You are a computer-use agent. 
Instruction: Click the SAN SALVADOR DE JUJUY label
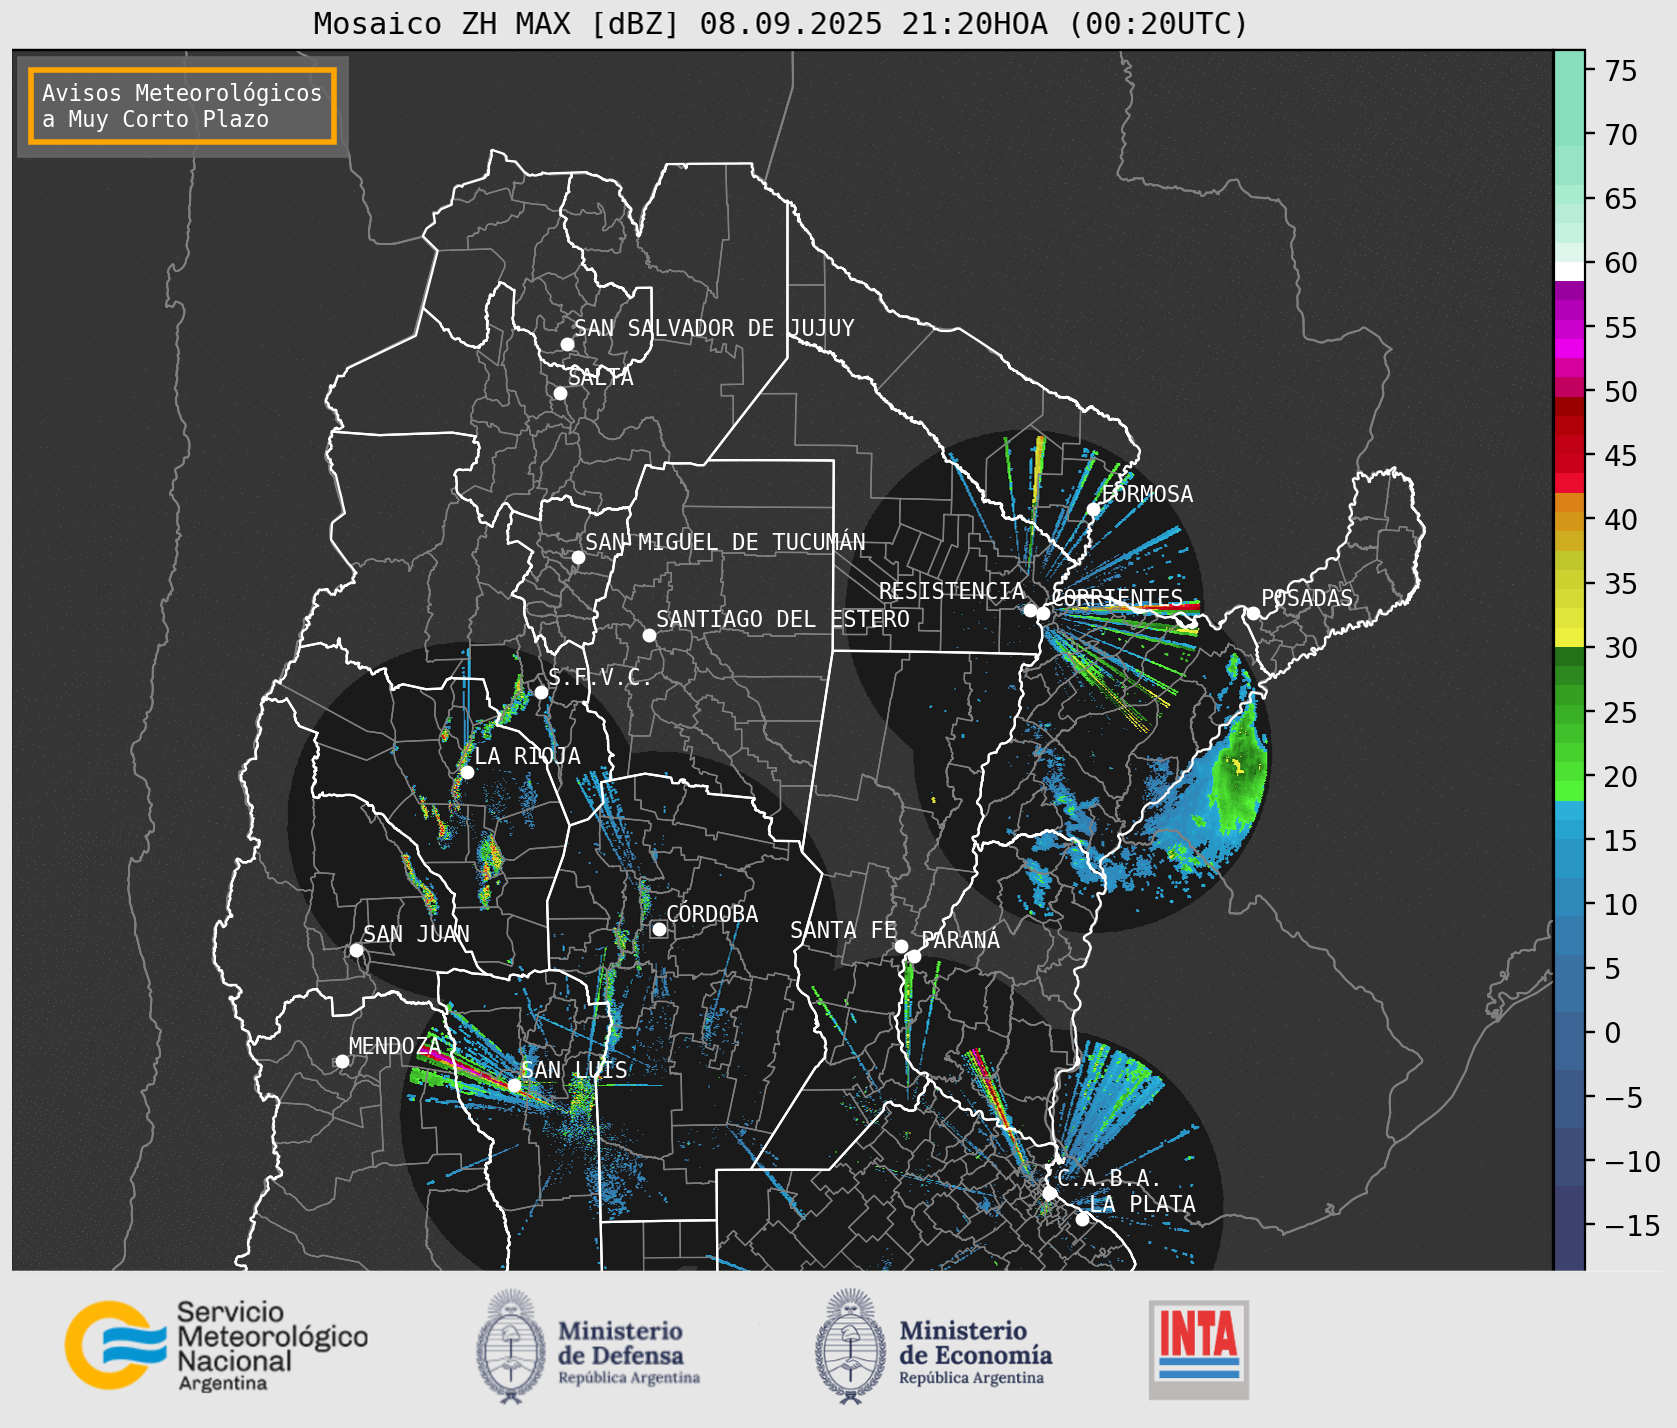pos(714,328)
